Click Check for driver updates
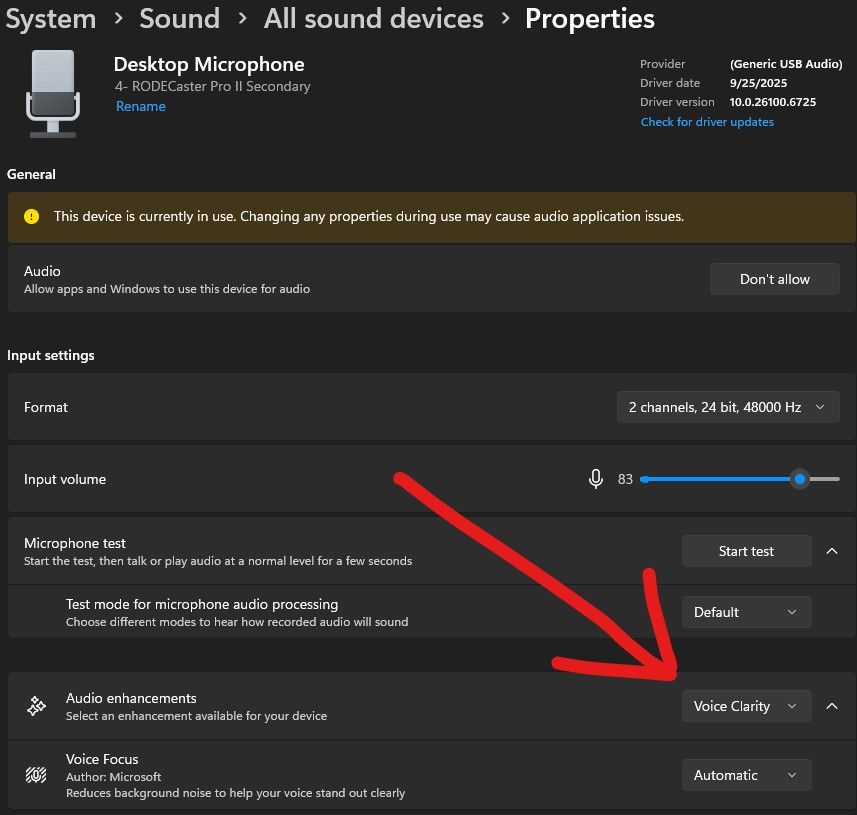This screenshot has width=857, height=815. pos(707,121)
